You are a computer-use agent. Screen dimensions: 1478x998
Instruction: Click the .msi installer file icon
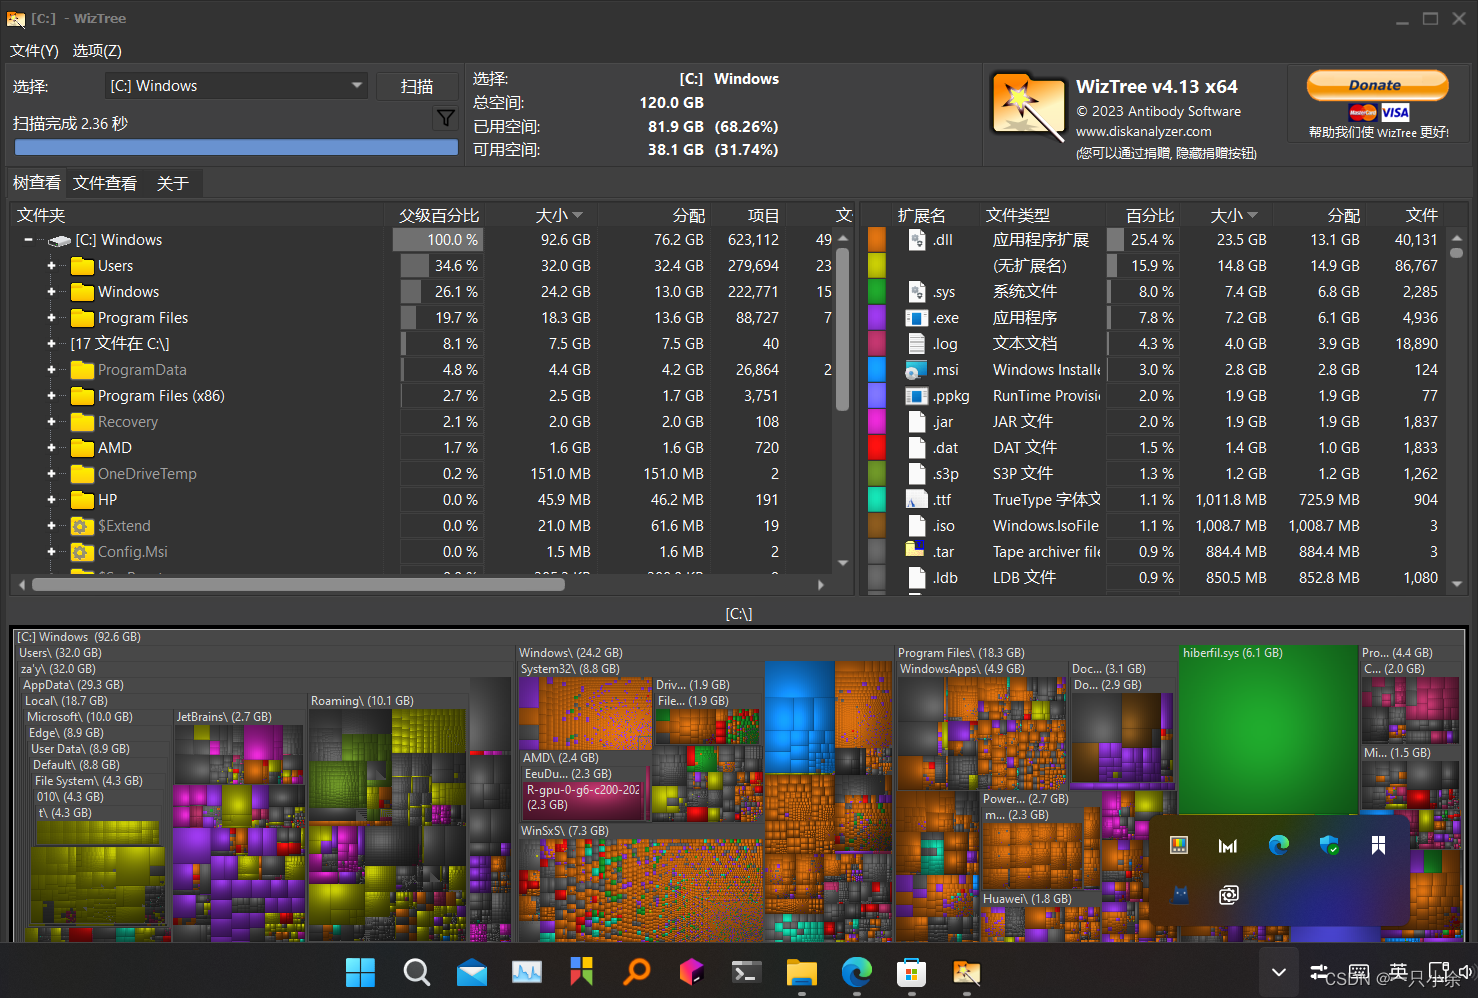coord(917,370)
